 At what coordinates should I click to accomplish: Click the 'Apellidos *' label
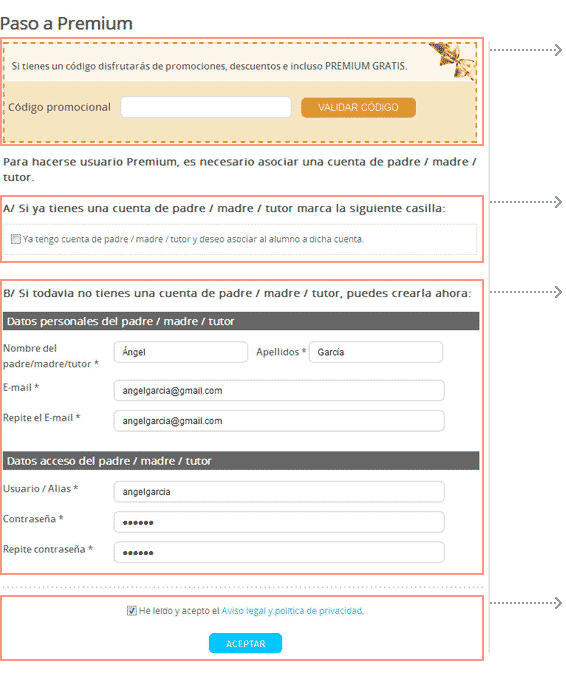pyautogui.click(x=281, y=352)
